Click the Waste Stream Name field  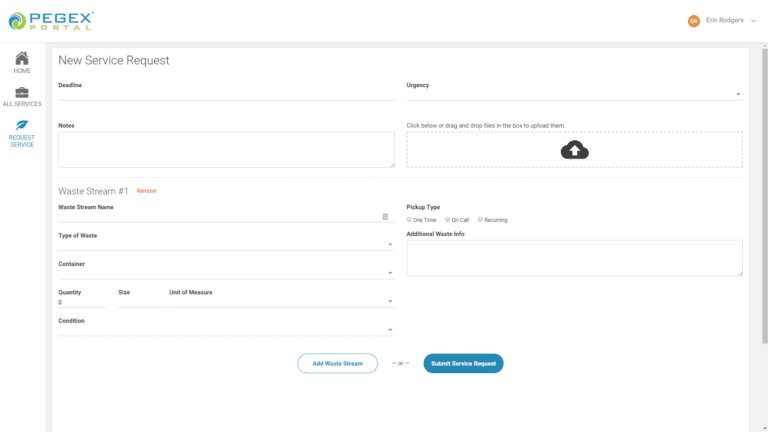(226, 216)
